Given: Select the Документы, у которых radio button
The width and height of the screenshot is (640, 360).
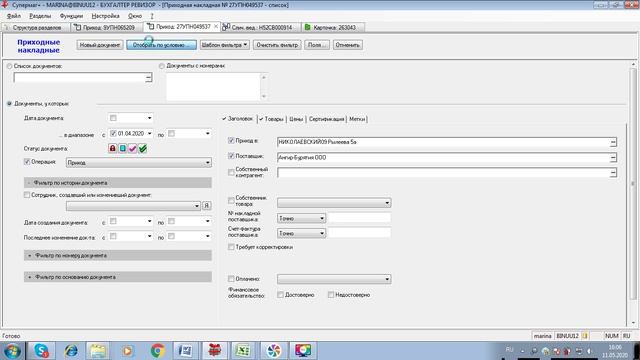Looking at the screenshot, I should pyautogui.click(x=9, y=104).
